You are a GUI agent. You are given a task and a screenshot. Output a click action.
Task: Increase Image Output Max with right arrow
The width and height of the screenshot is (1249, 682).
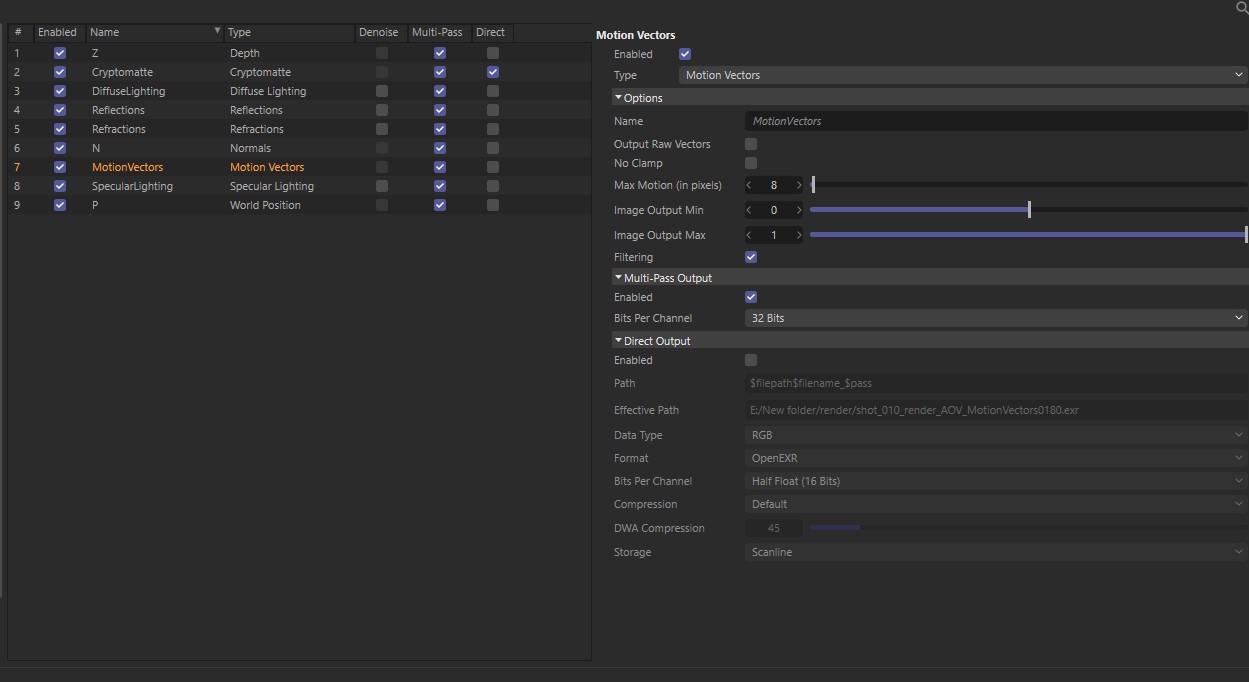[x=798, y=235]
